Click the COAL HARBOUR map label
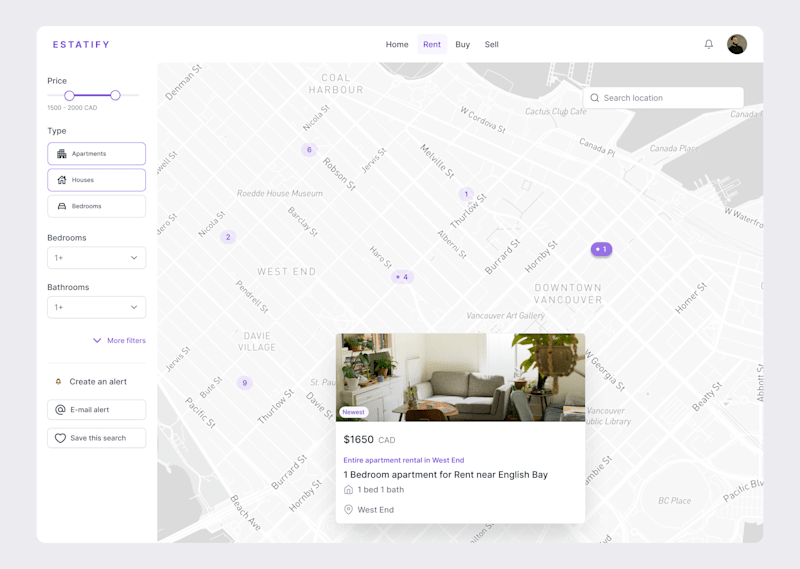This screenshot has height=569, width=800. (336, 84)
